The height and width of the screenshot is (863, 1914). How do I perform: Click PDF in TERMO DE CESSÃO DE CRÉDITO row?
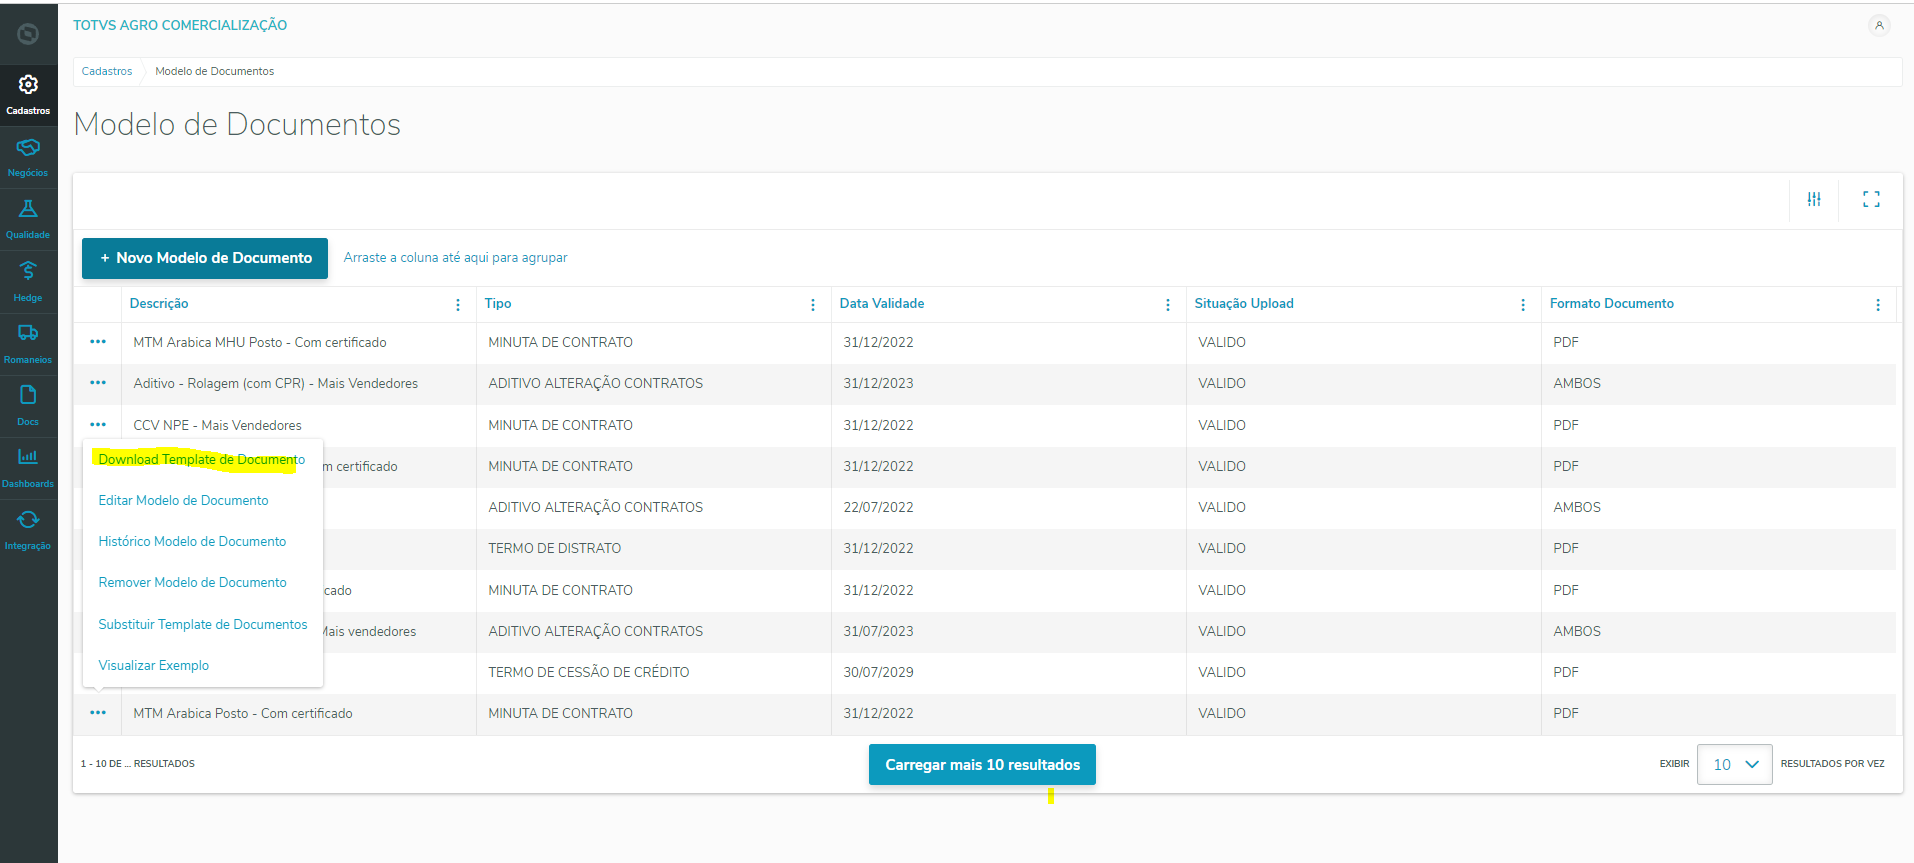tap(1566, 672)
